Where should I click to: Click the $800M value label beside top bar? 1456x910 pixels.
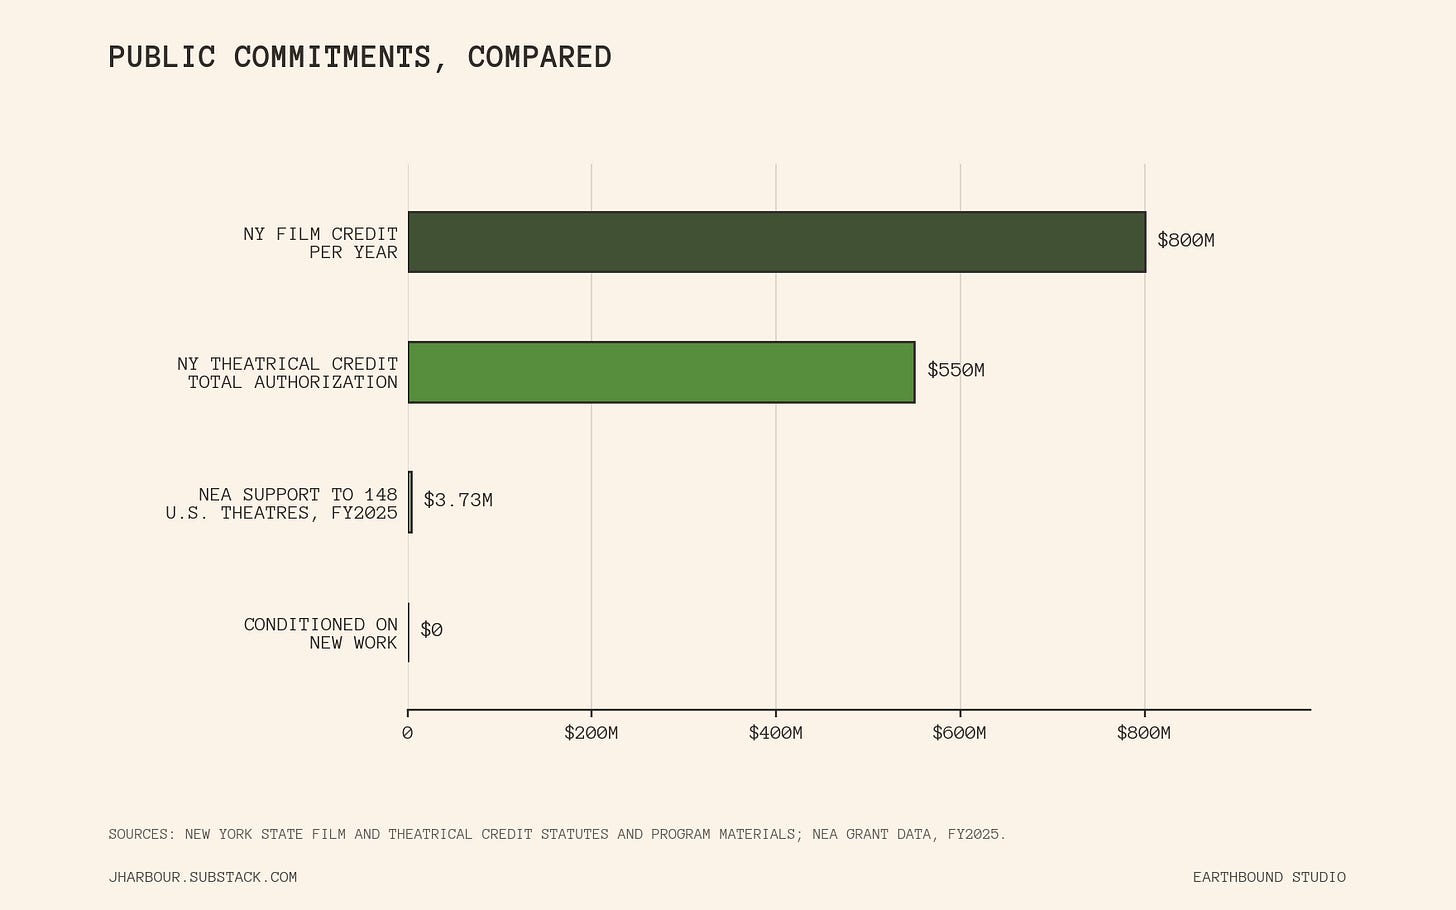click(1186, 241)
